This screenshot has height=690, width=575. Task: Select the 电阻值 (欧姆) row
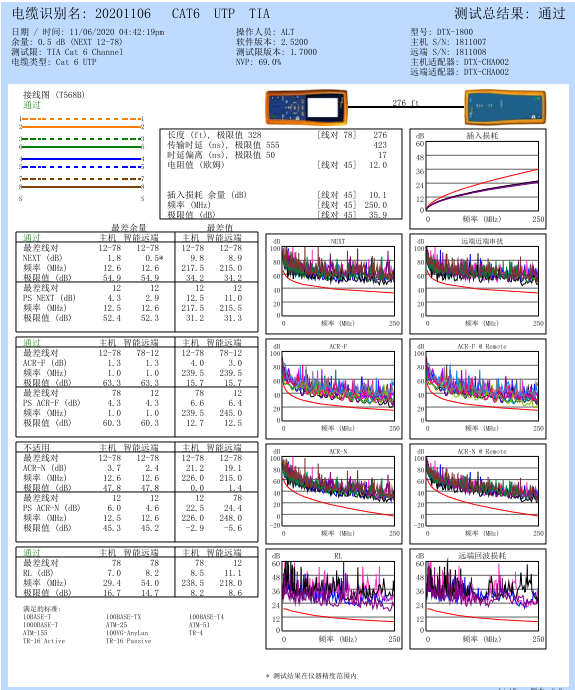point(277,165)
